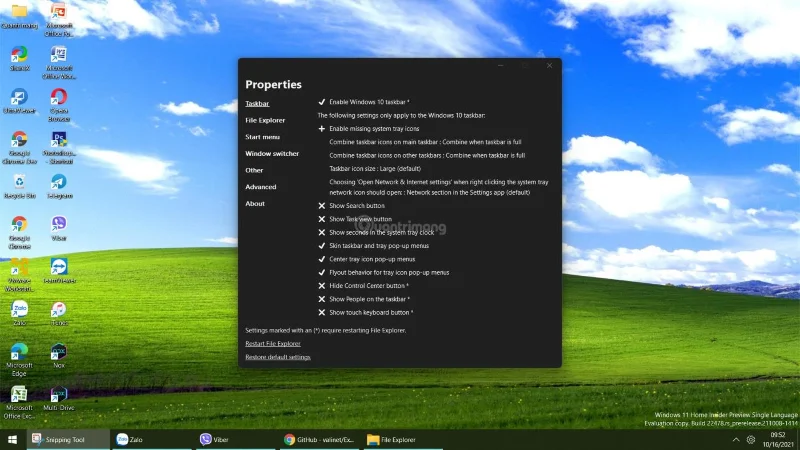Open the Window switcher section
The height and width of the screenshot is (450, 800).
(x=272, y=154)
